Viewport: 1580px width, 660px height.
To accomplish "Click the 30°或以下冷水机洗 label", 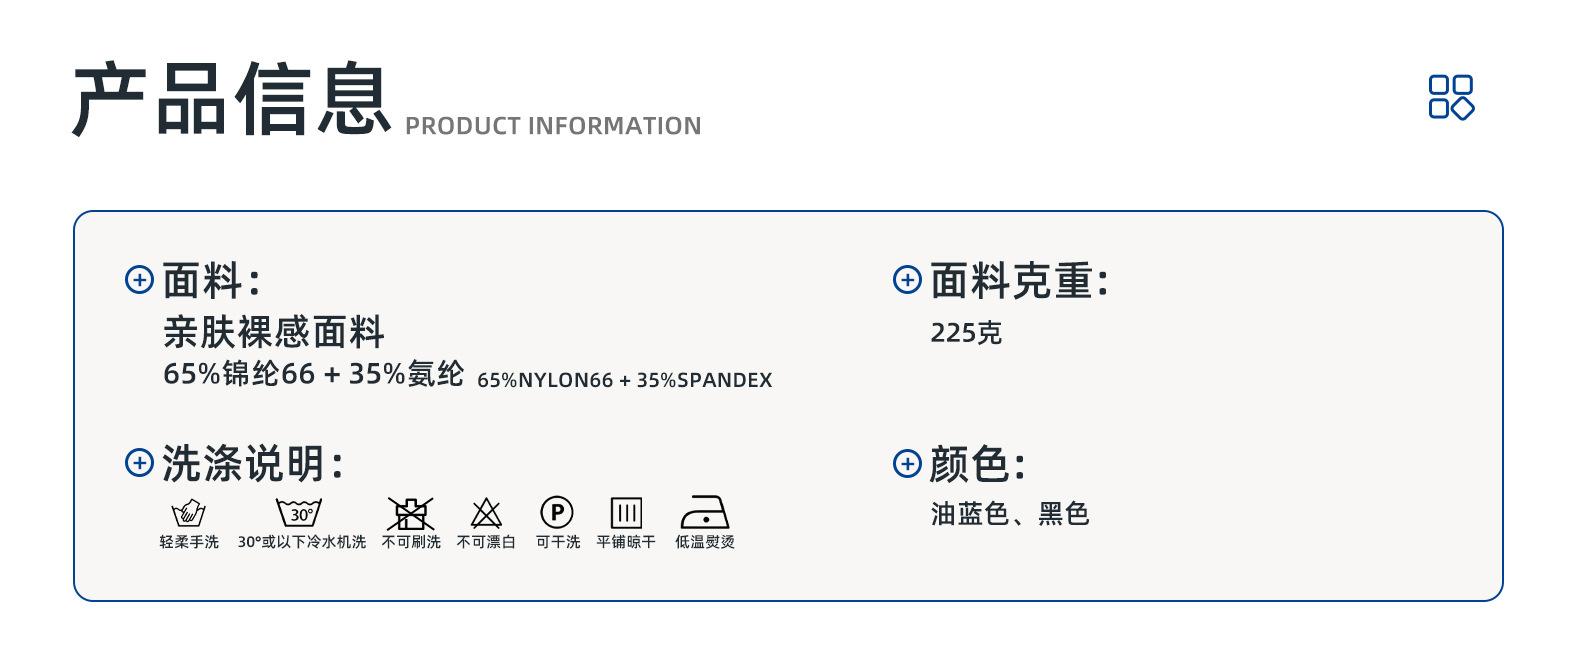I will click(302, 542).
